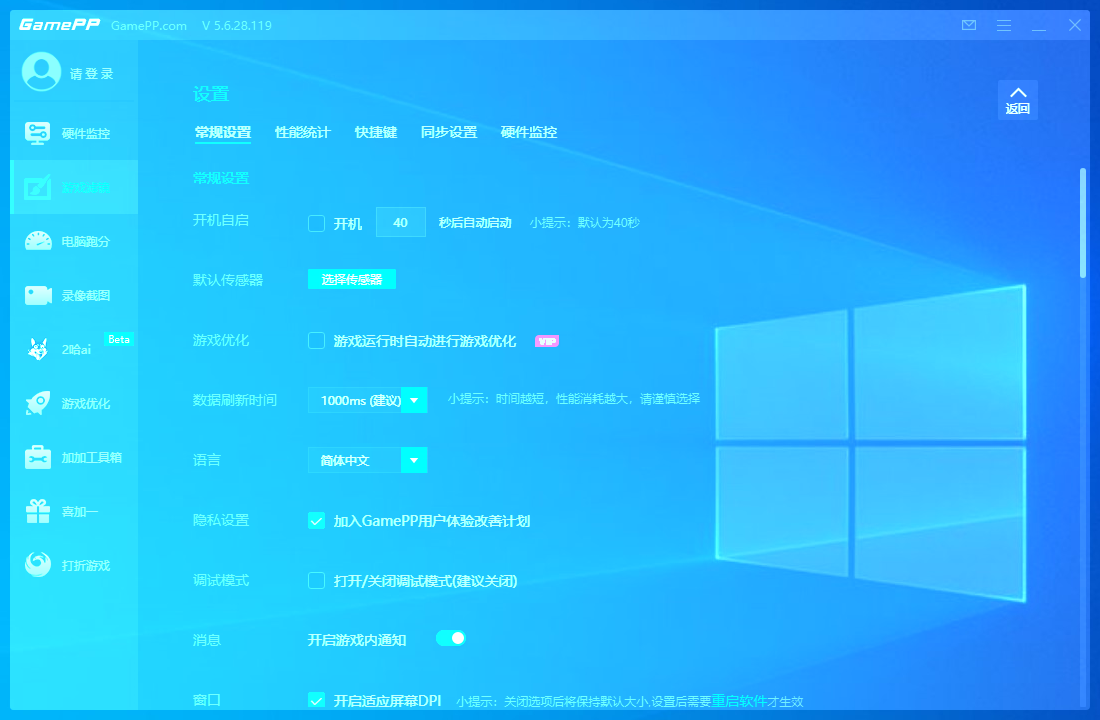
Task: Click the mail envelope icon in title bar
Action: (x=968, y=25)
